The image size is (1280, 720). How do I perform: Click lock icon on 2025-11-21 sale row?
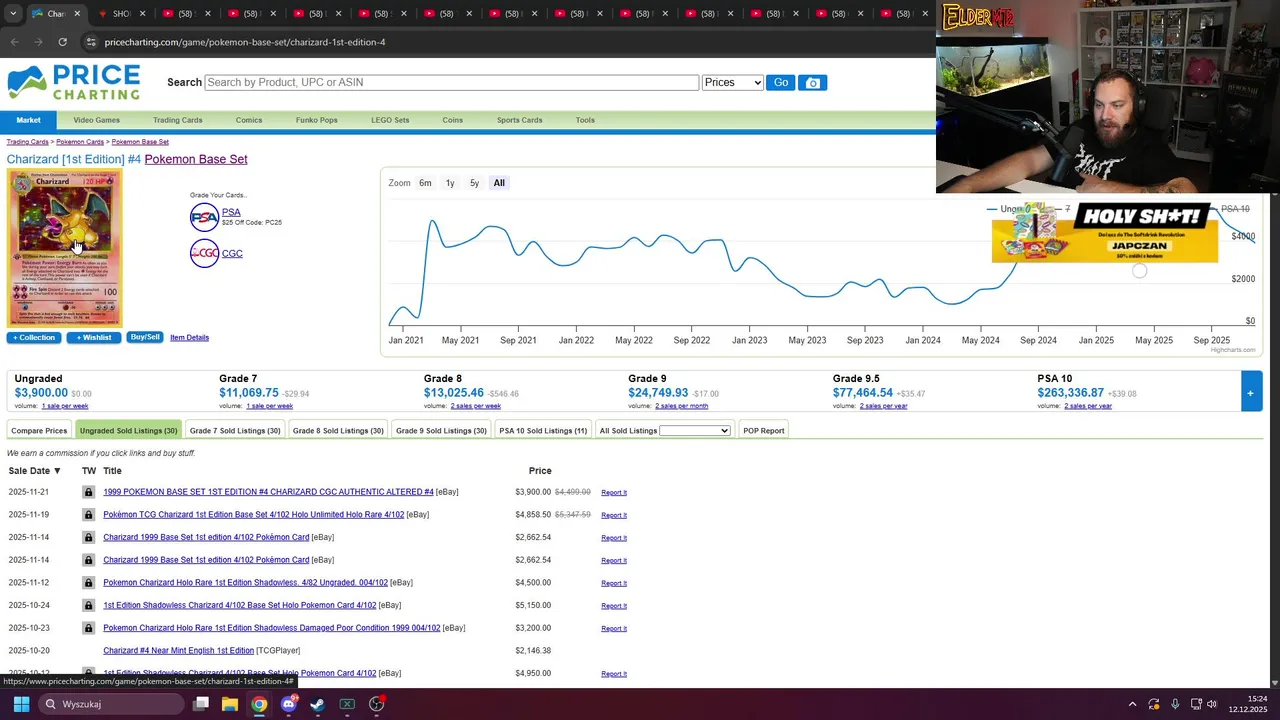pos(88,492)
